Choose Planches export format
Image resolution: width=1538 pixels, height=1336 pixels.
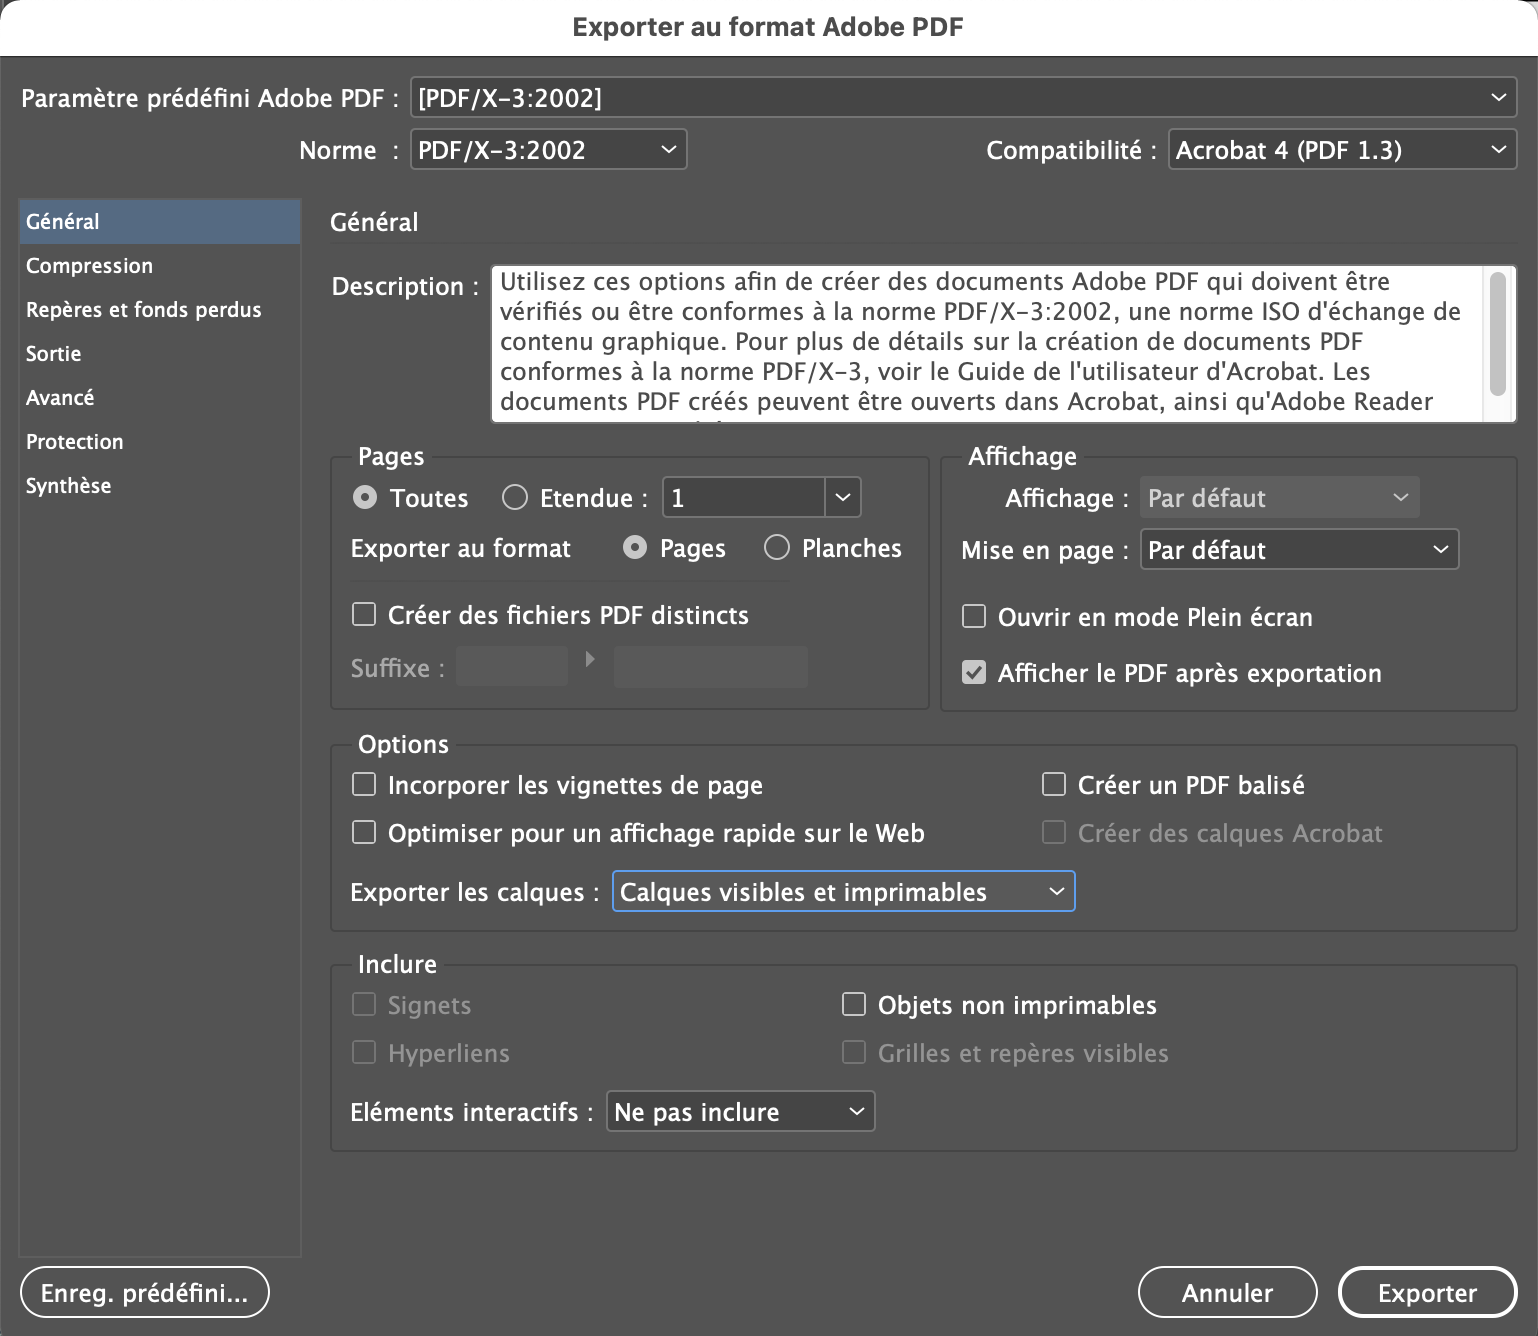pos(777,548)
